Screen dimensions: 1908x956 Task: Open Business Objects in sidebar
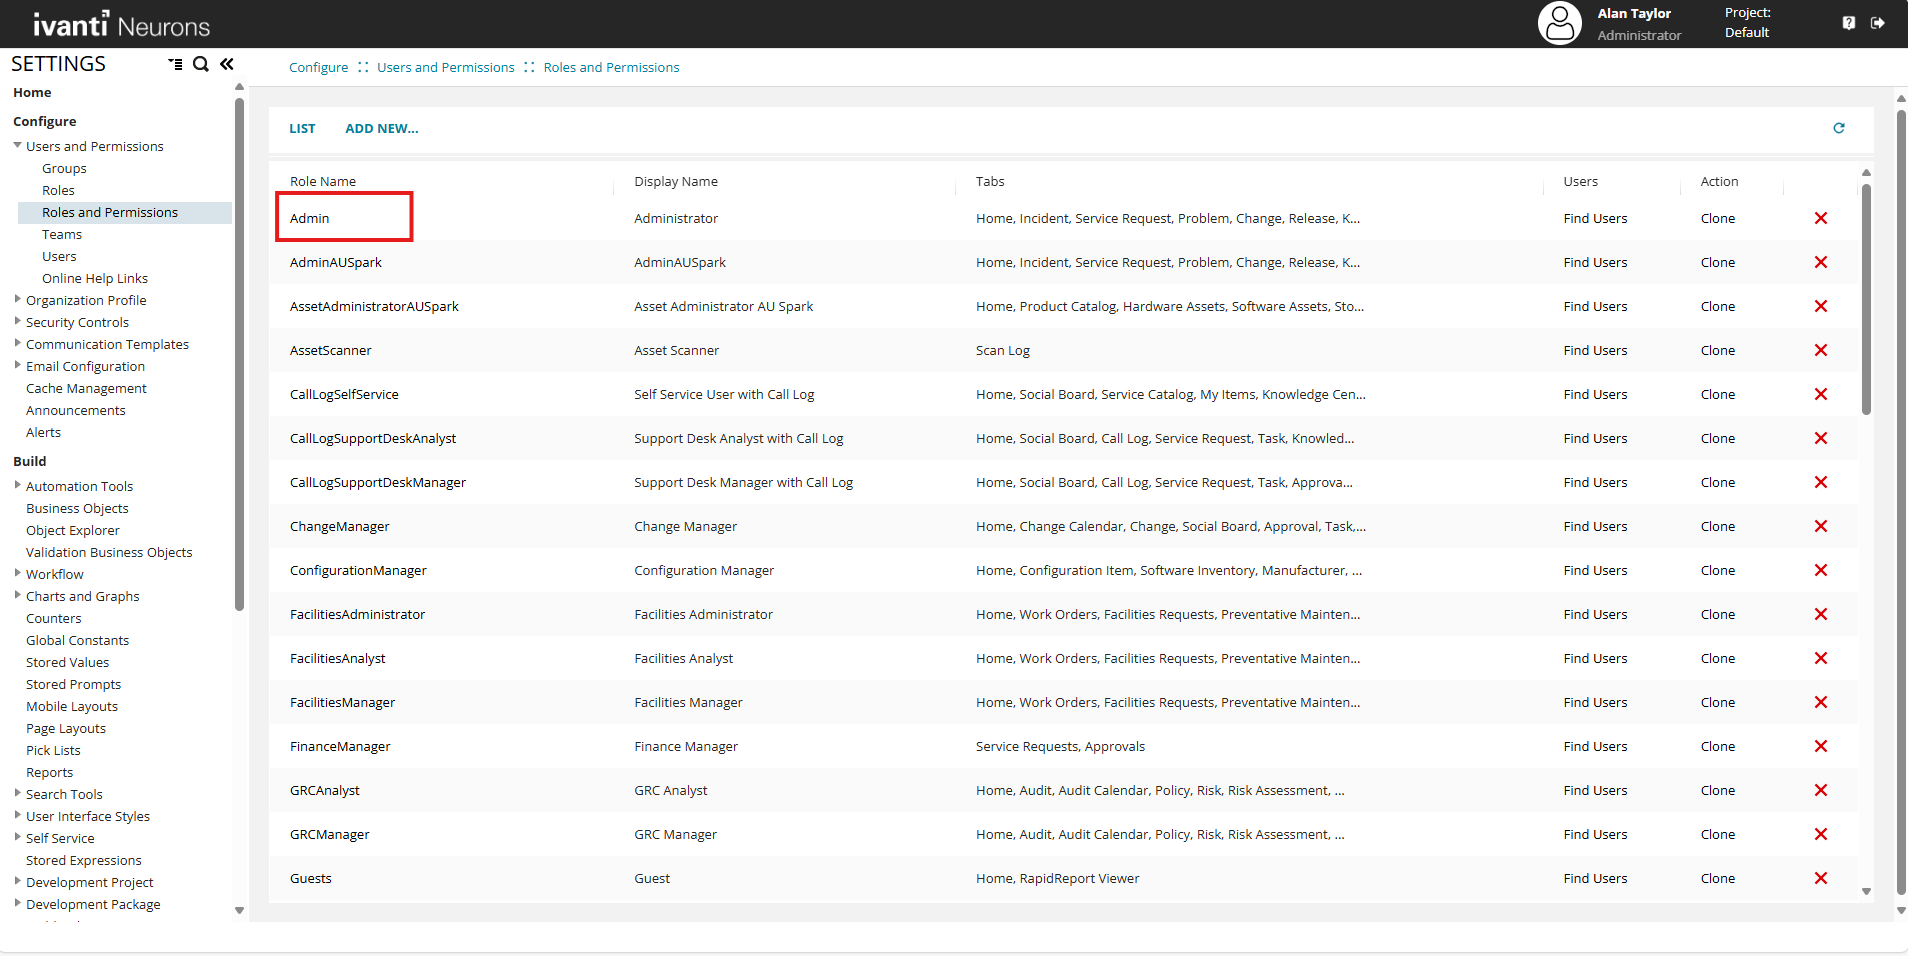tap(77, 508)
